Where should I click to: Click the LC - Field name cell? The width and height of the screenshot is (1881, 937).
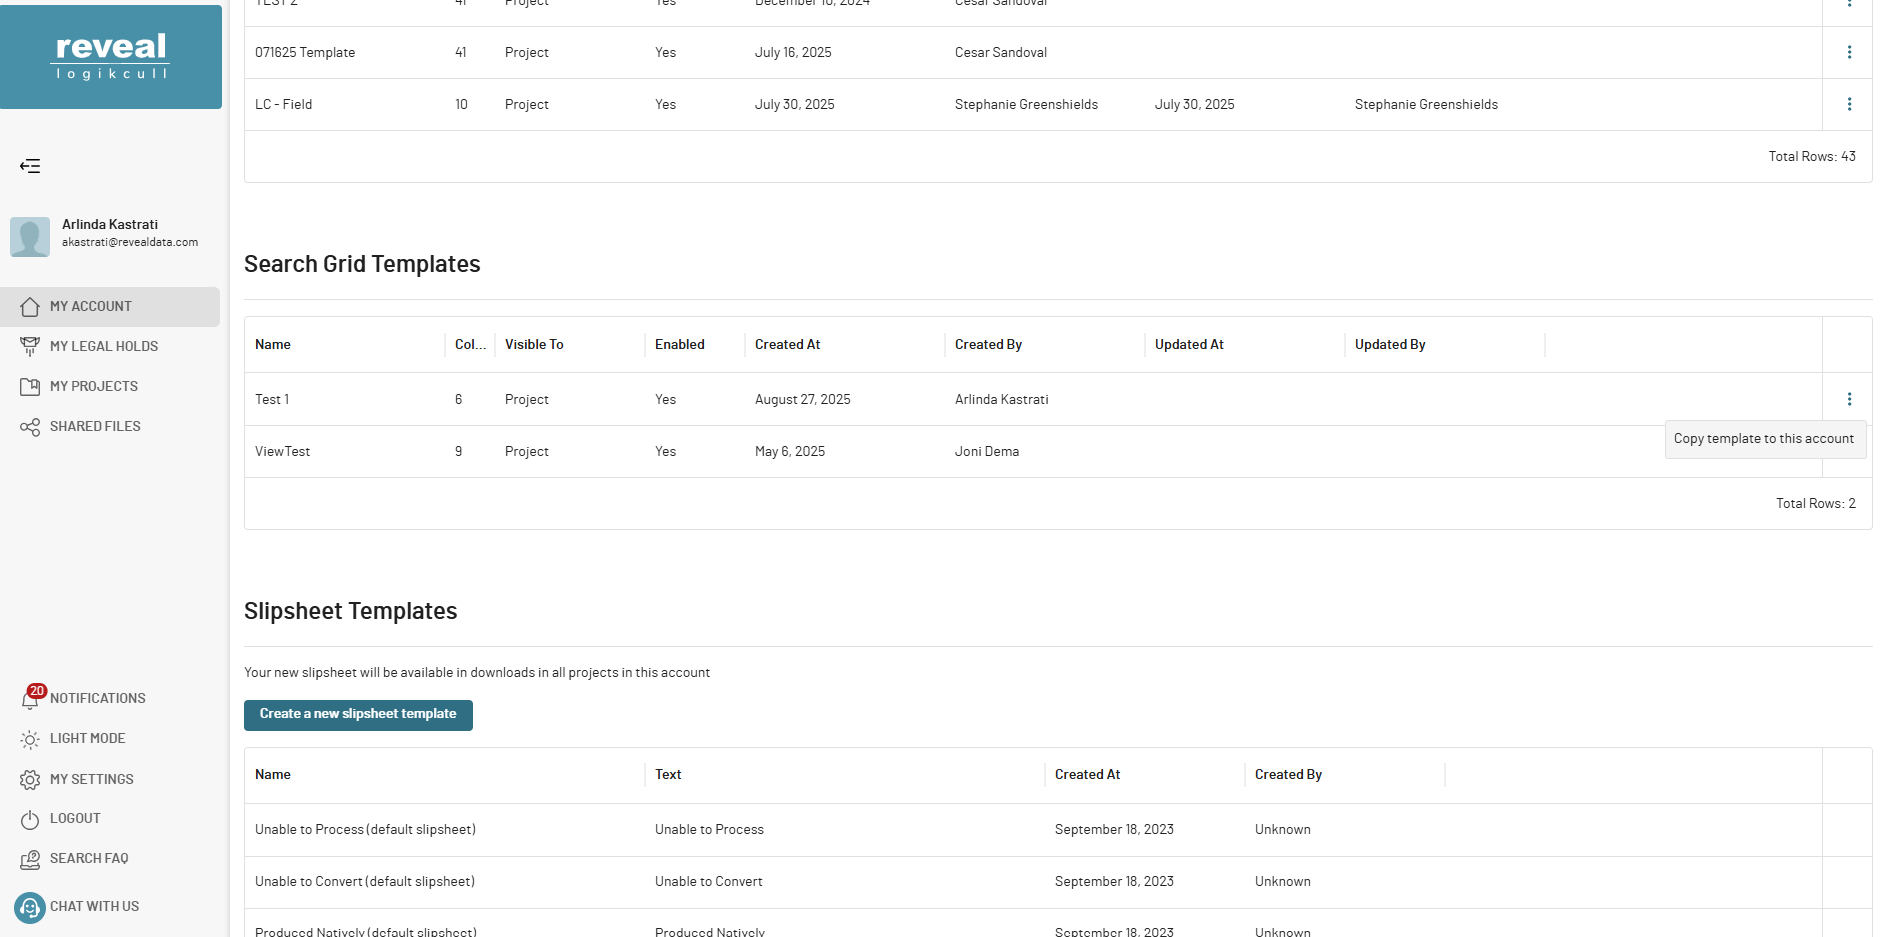pos(284,105)
